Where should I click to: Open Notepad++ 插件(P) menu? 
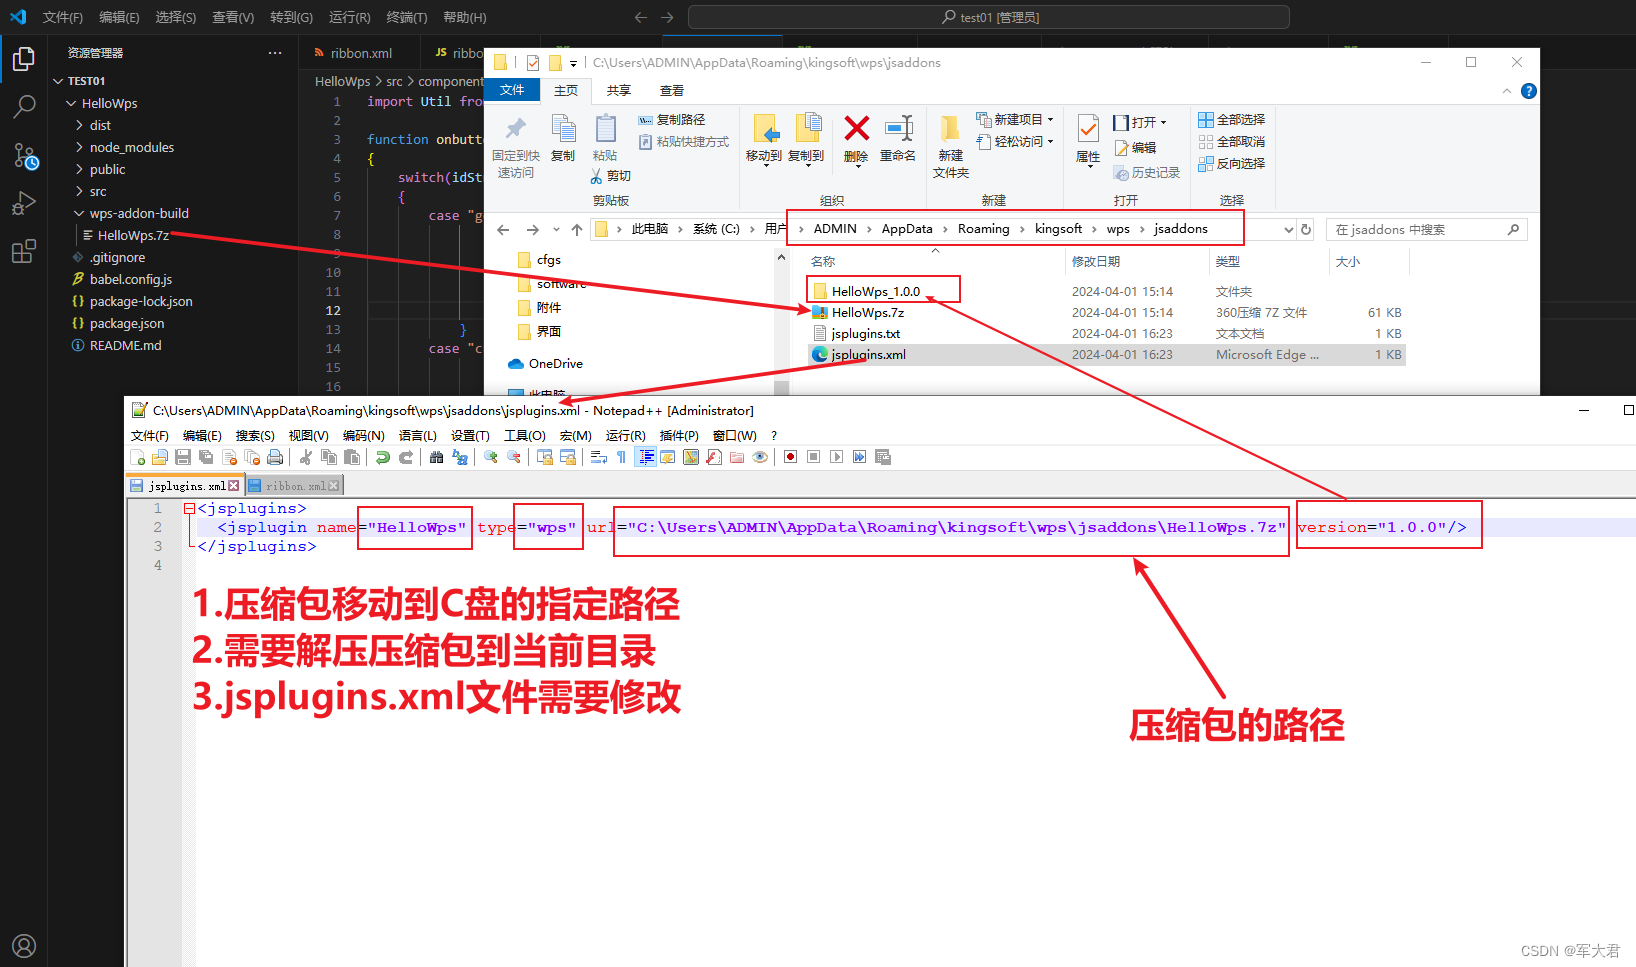point(679,435)
